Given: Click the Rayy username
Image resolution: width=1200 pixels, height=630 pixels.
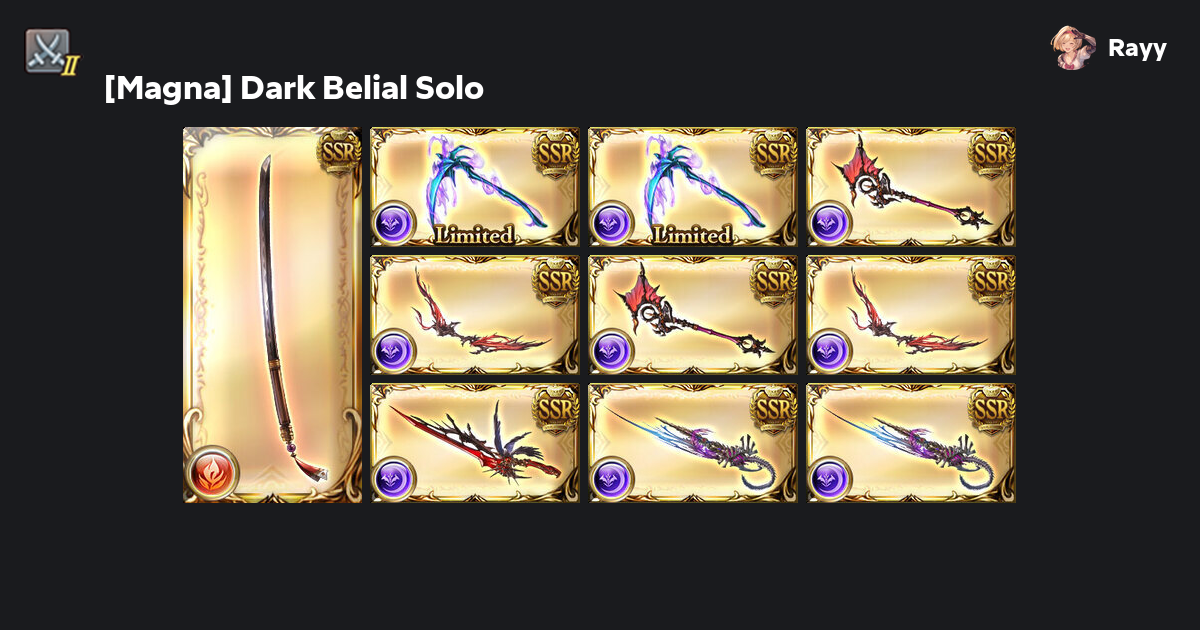Looking at the screenshot, I should (x=1137, y=48).
